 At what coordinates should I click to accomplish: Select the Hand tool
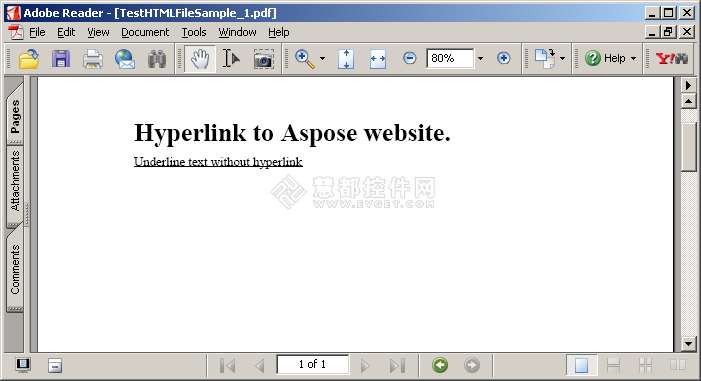[200, 59]
